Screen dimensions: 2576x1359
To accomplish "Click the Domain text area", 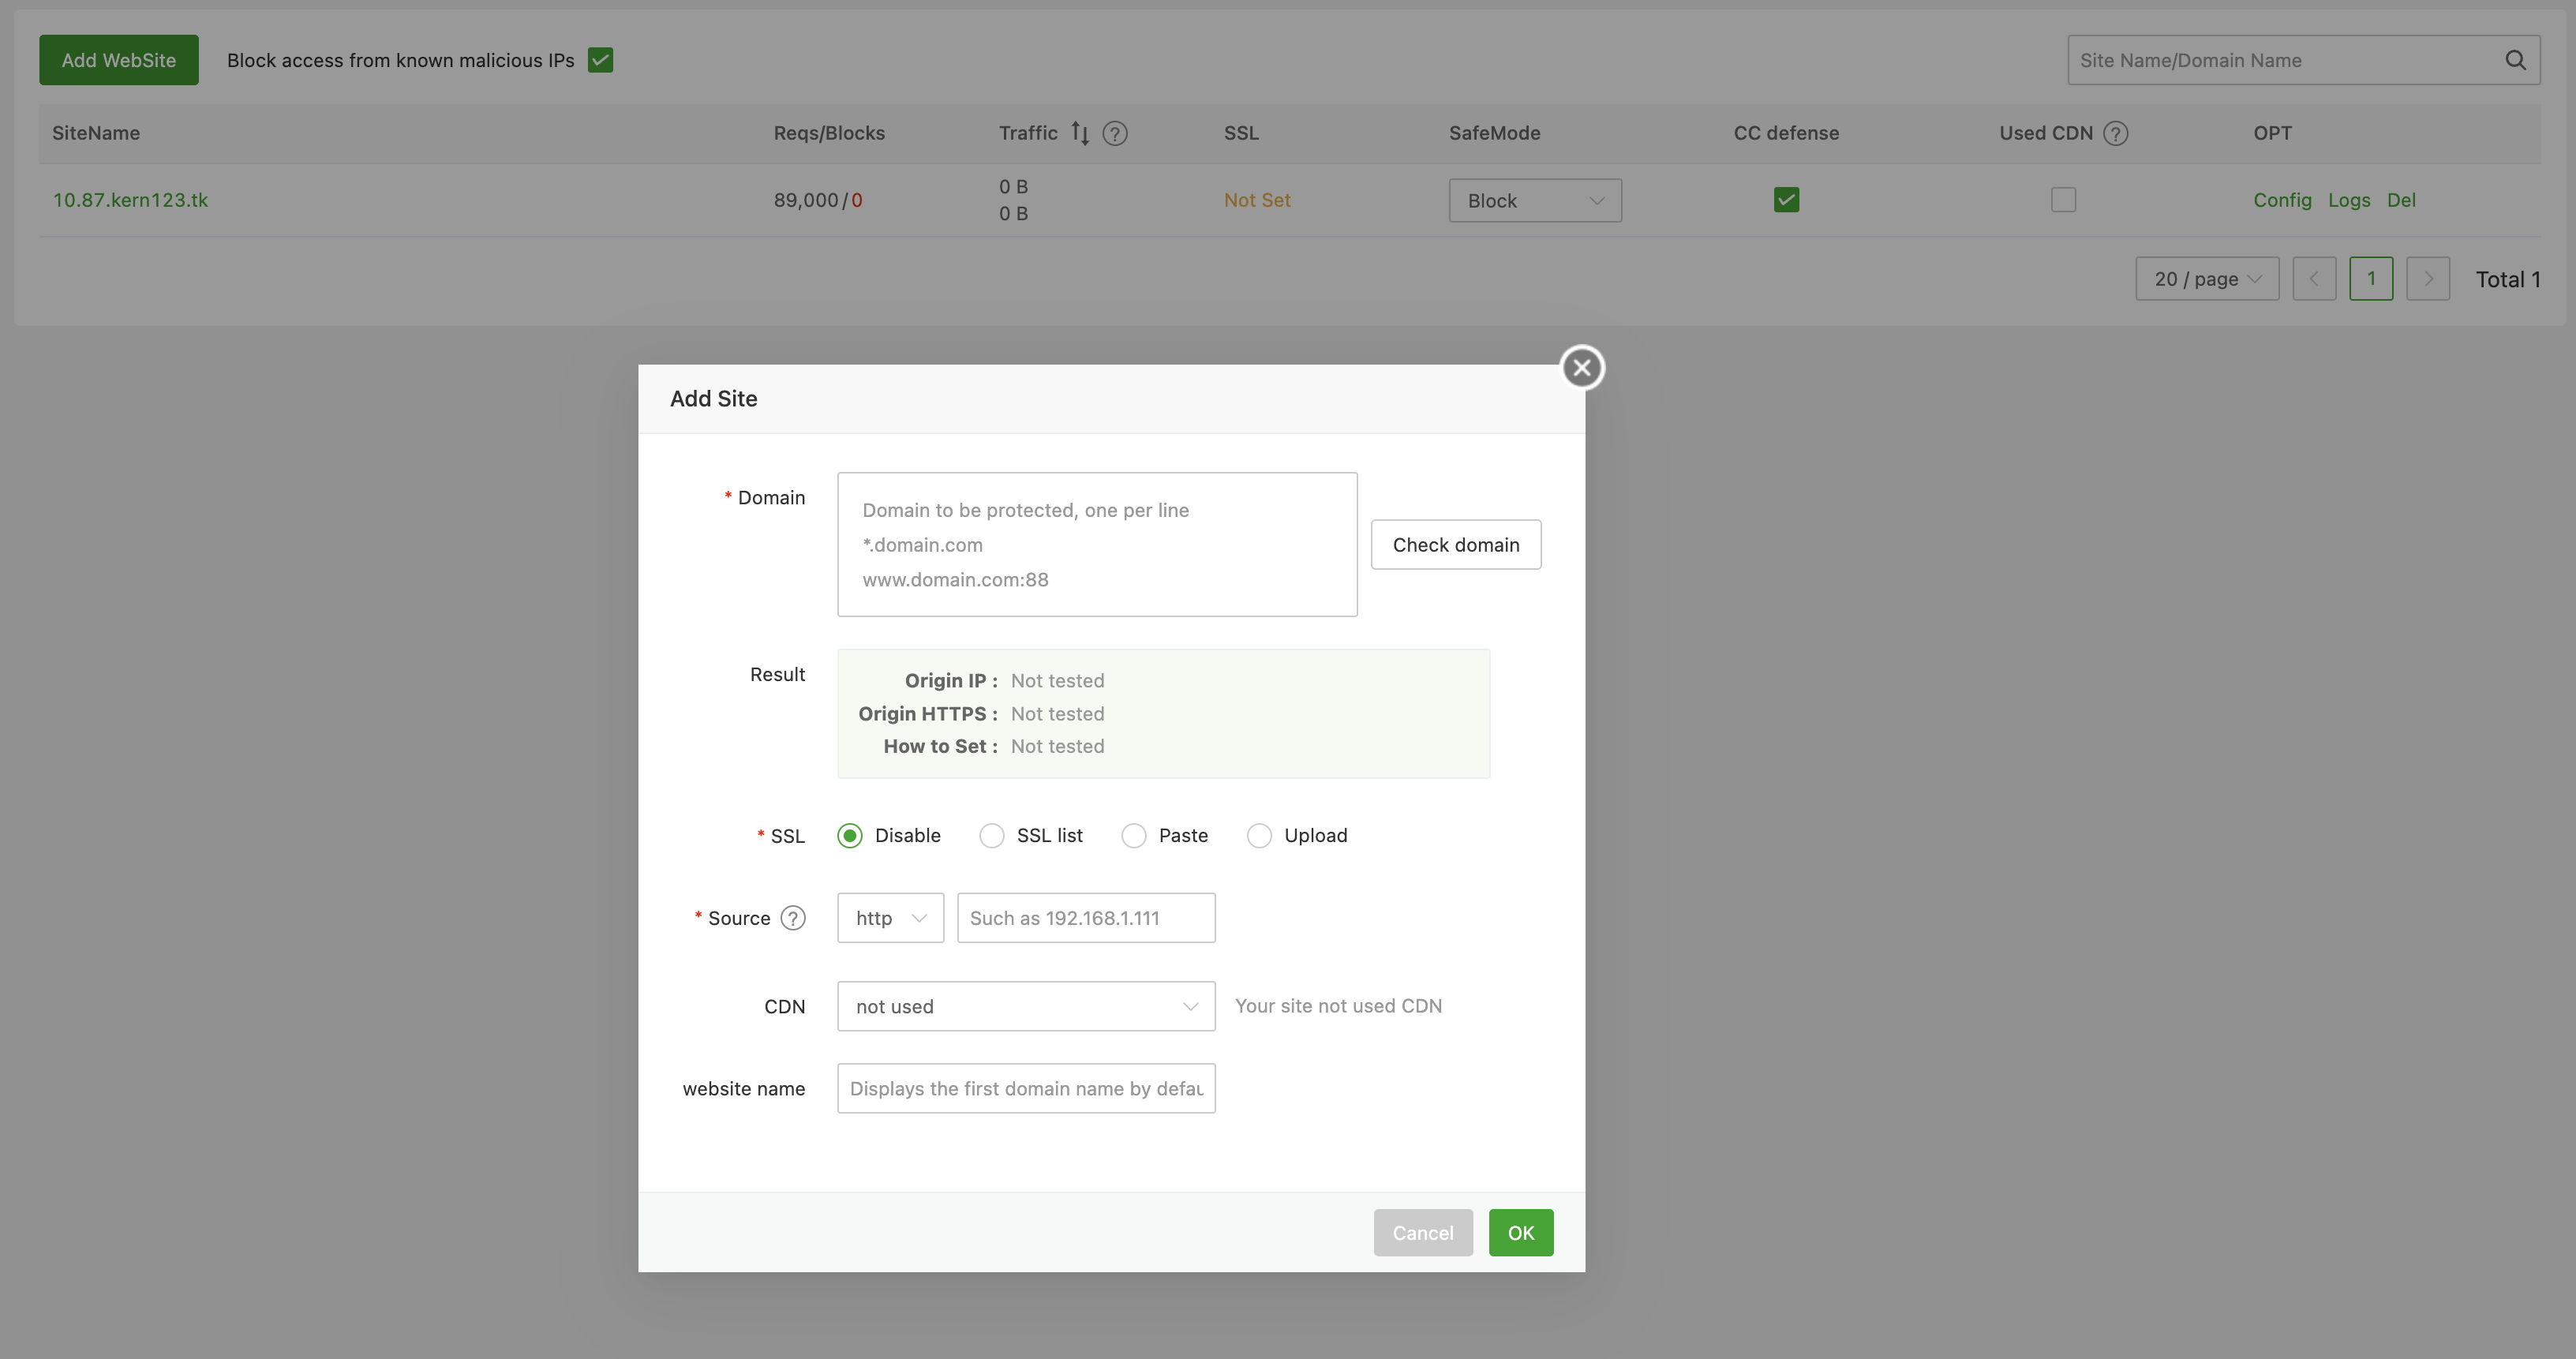I will click(x=1096, y=545).
